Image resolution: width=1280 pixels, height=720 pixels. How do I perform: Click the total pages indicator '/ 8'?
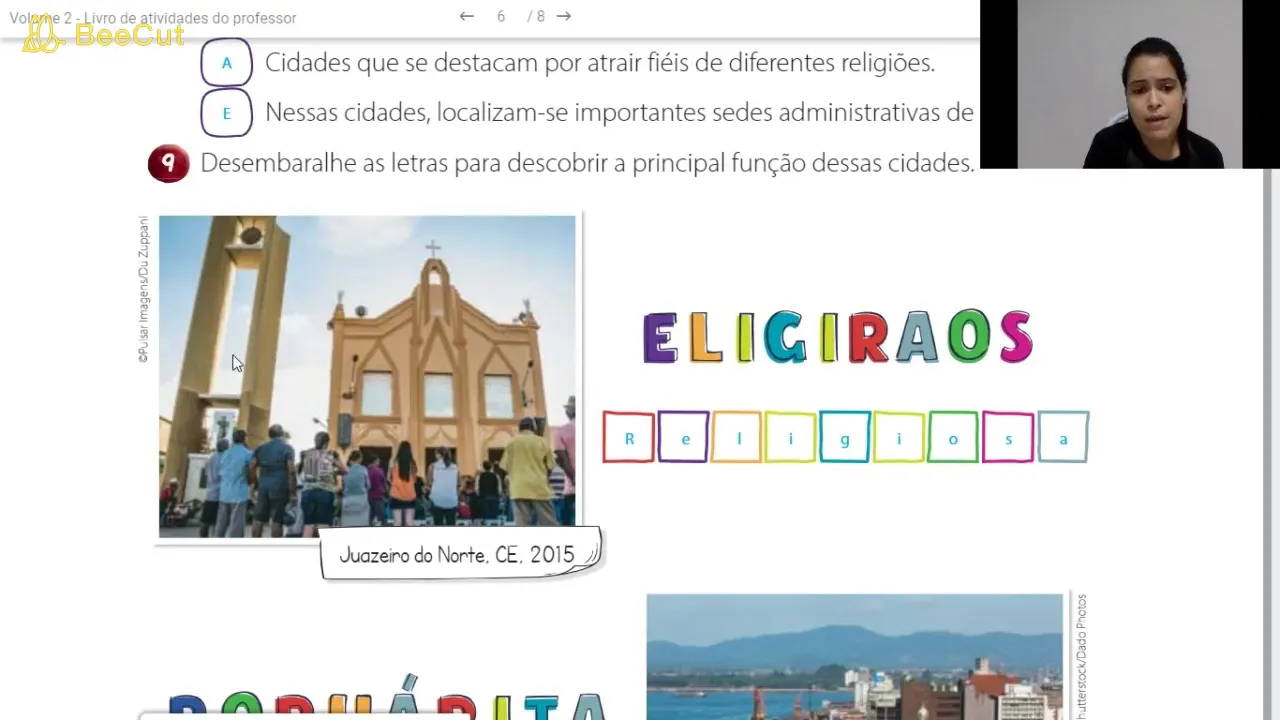tap(536, 17)
